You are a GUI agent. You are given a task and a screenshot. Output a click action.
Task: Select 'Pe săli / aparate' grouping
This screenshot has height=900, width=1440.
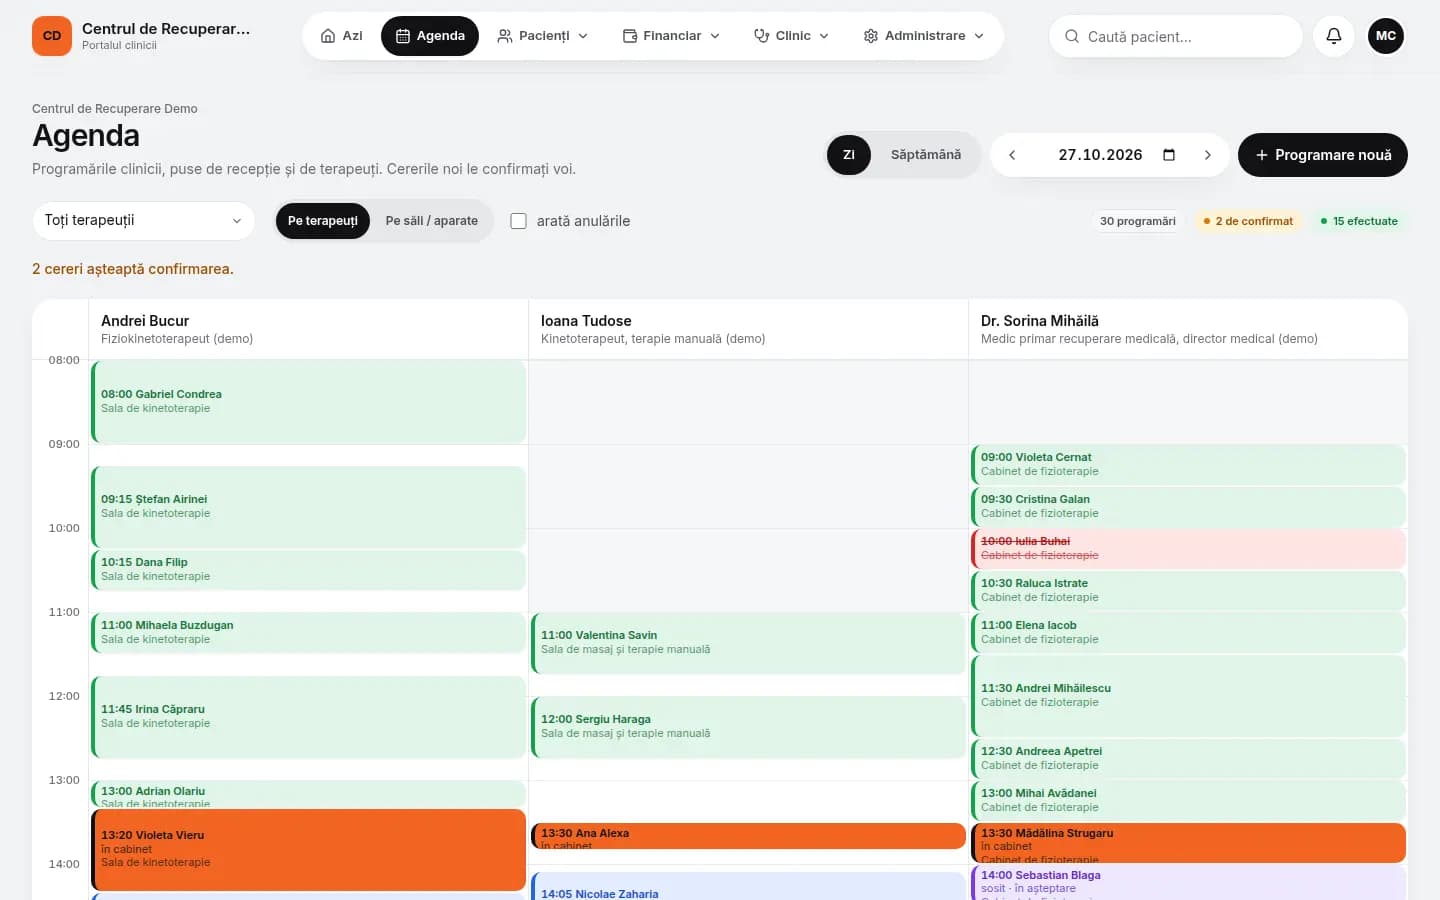click(432, 221)
